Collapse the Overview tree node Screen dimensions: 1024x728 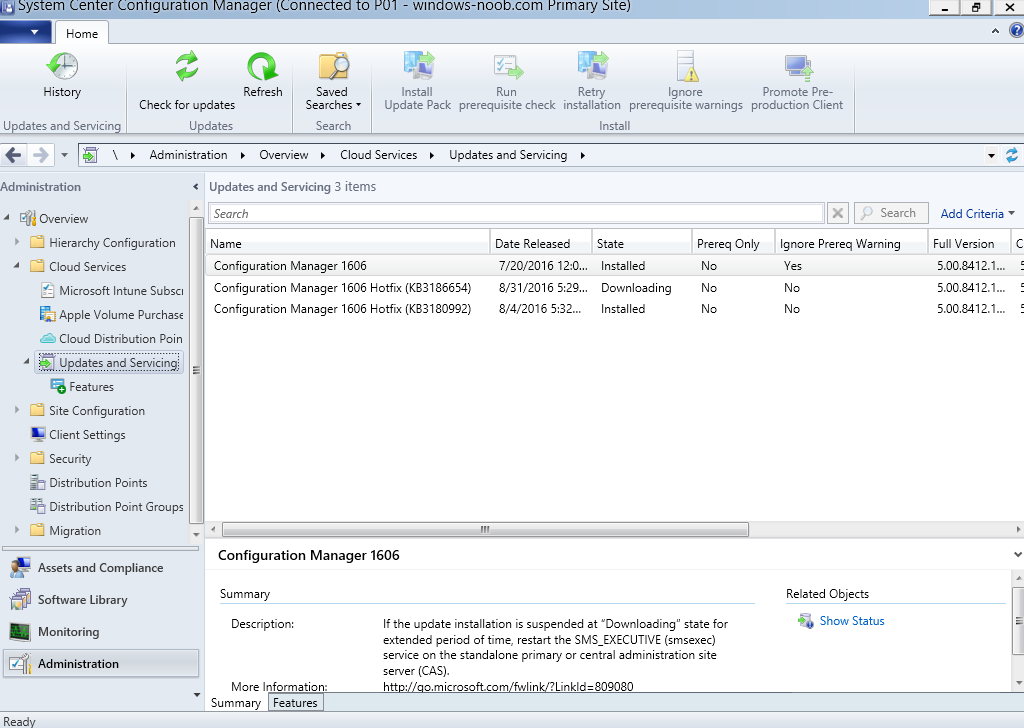[x=7, y=217]
